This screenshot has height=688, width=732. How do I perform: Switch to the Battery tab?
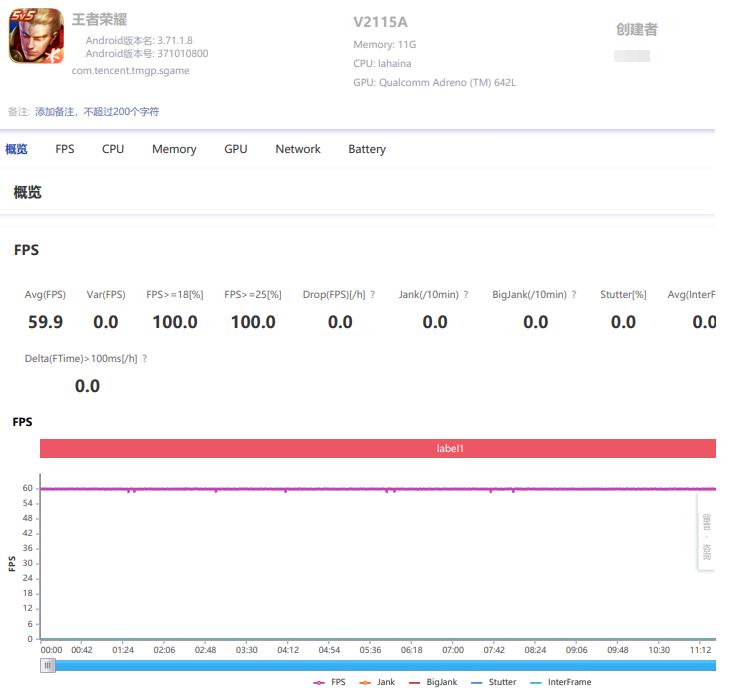[x=367, y=149]
